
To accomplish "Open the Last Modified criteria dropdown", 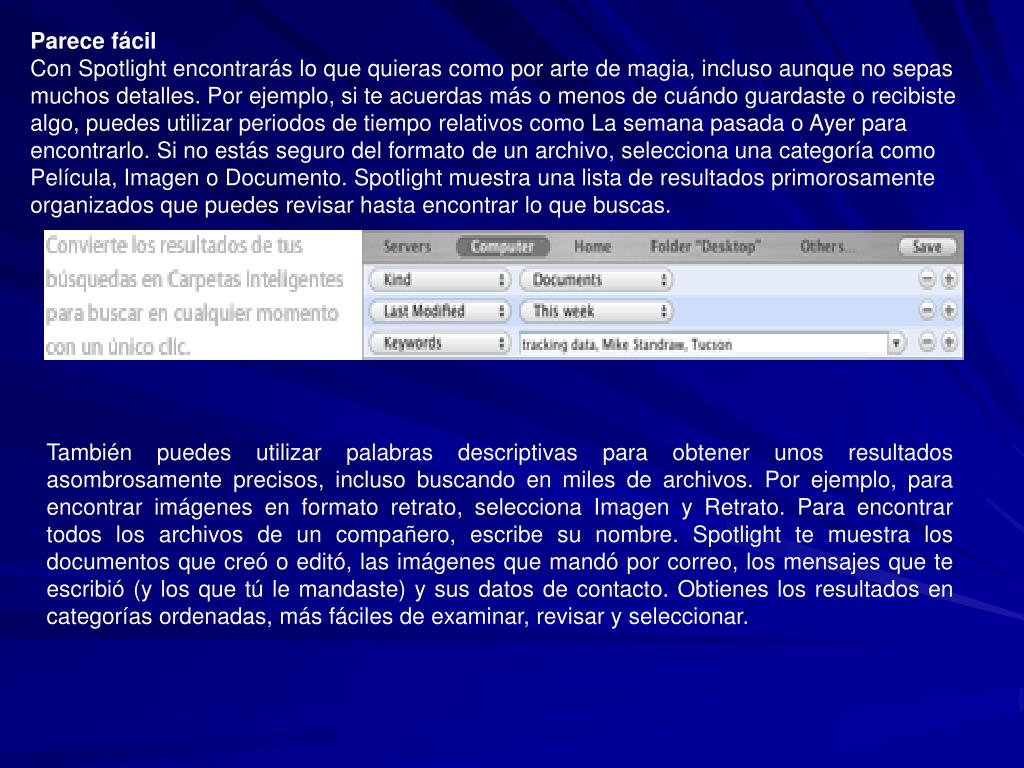I will point(439,311).
